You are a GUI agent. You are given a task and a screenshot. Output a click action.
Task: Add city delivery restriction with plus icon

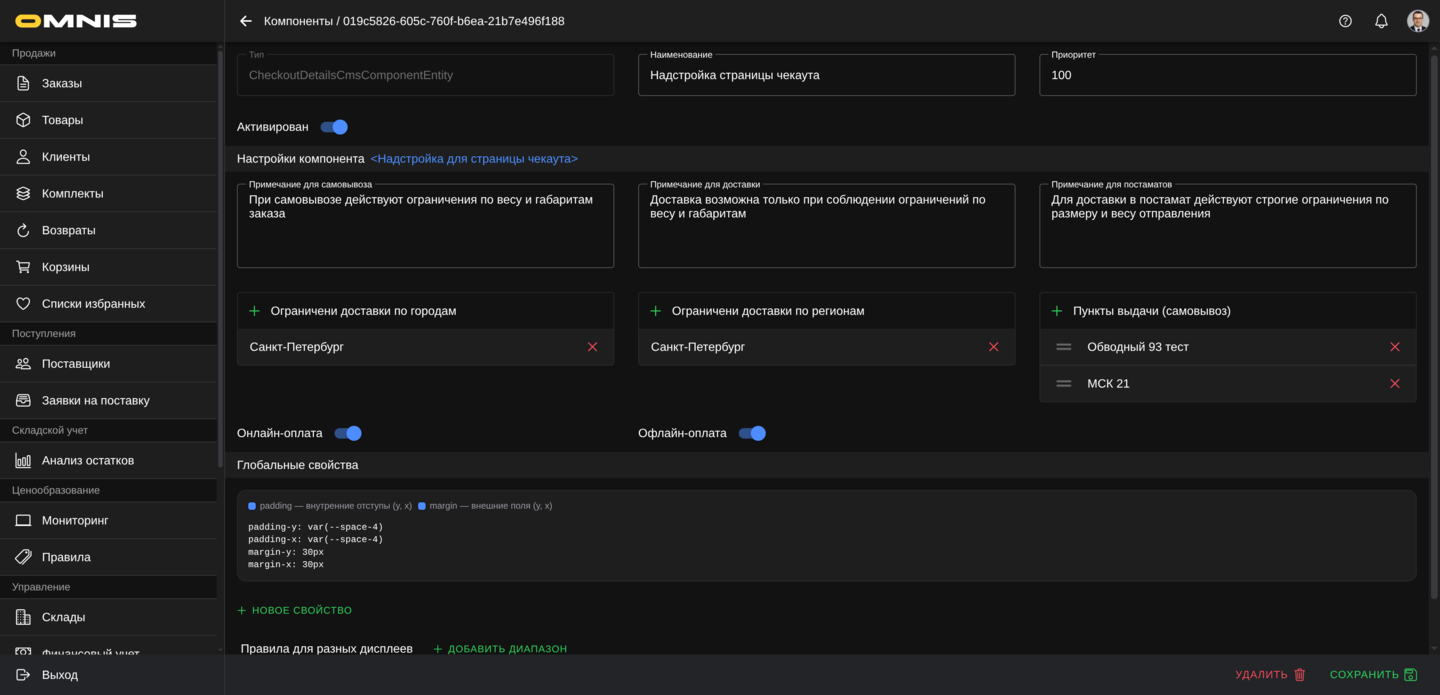coord(254,311)
